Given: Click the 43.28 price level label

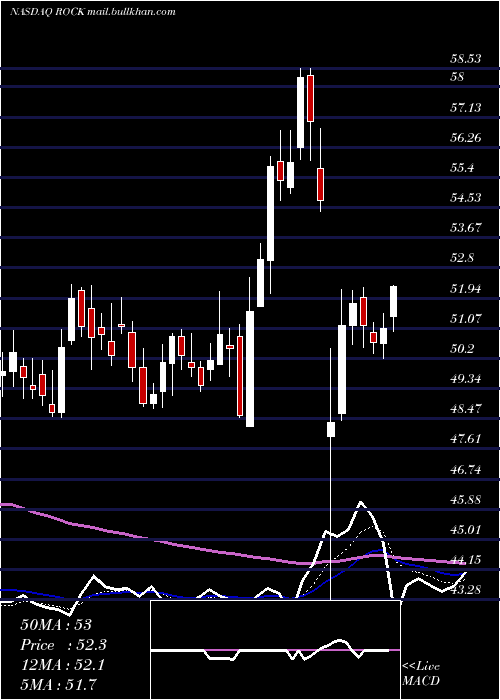Looking at the screenshot, I should click(466, 590).
